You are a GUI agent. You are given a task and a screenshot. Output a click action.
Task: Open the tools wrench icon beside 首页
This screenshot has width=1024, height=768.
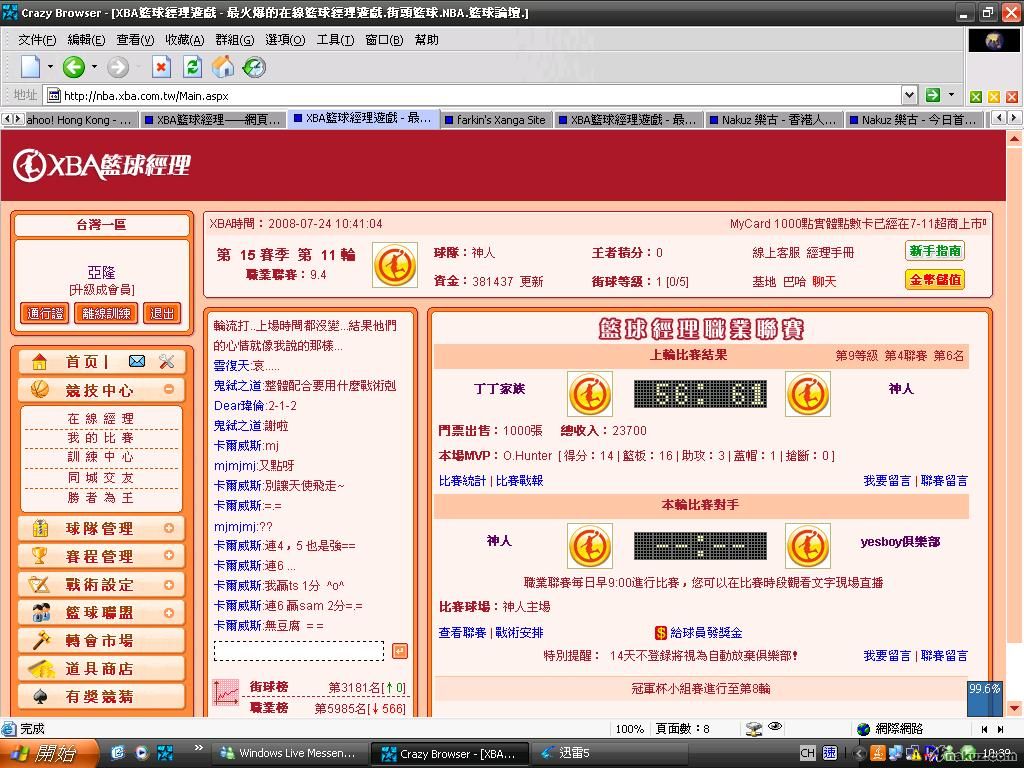click(x=167, y=361)
